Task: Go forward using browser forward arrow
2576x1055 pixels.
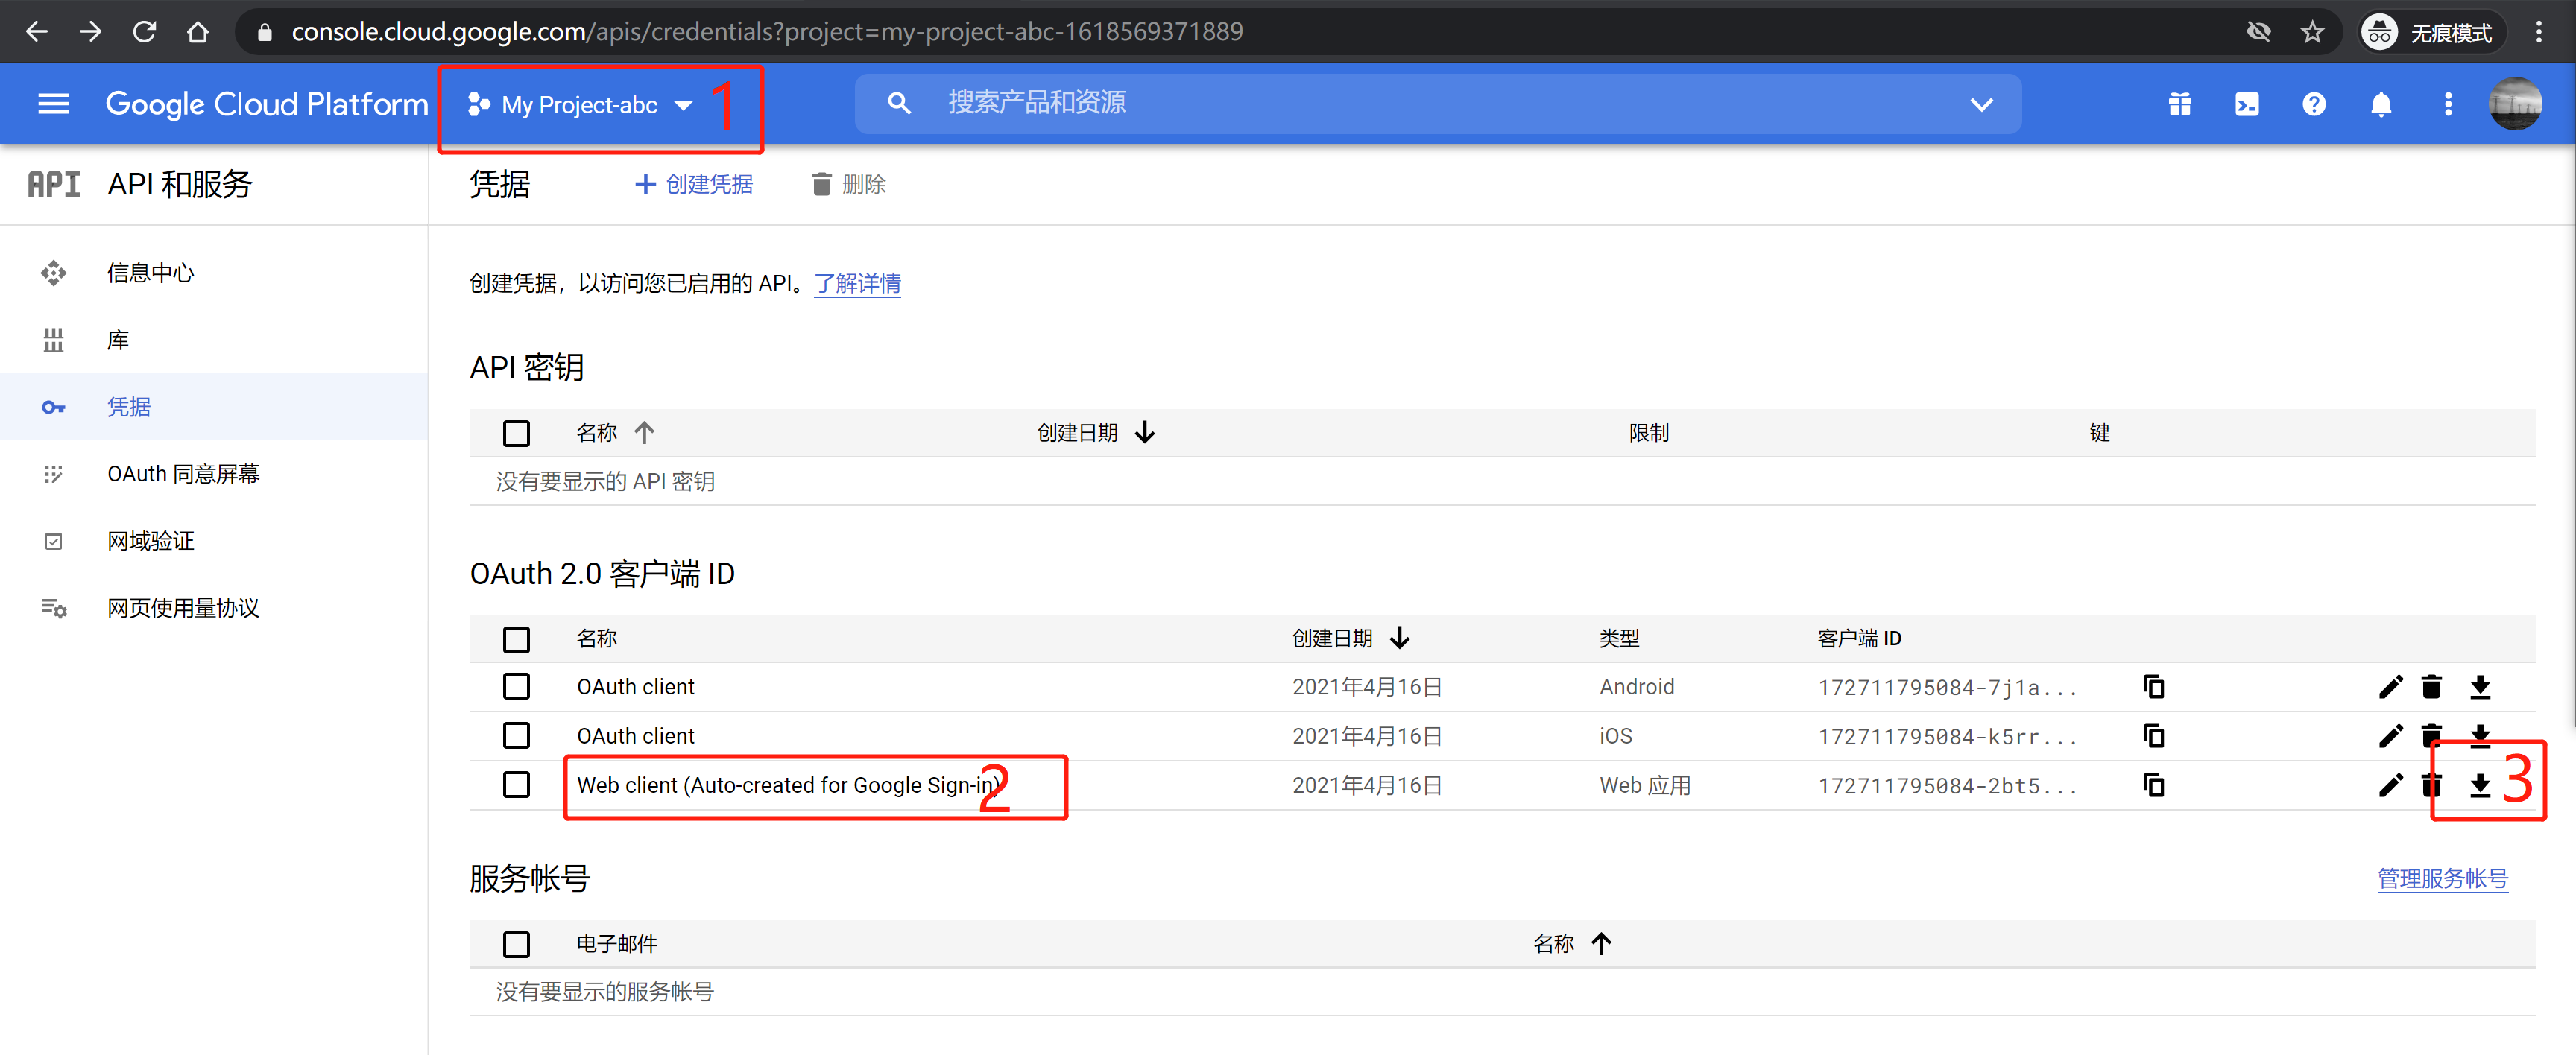Action: (x=91, y=32)
